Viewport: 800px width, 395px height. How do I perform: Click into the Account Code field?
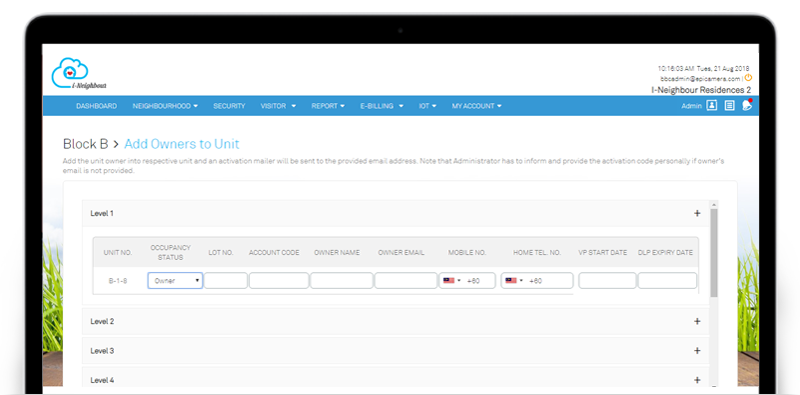click(279, 281)
